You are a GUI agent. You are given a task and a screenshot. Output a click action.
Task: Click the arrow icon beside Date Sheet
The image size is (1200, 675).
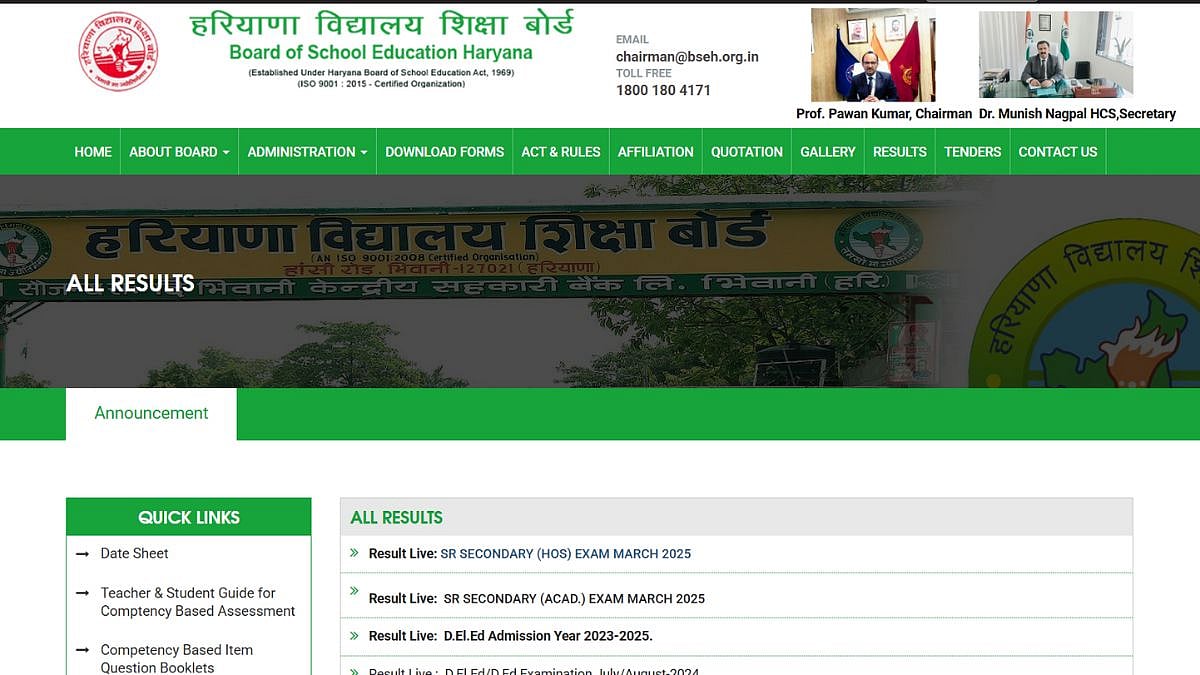[82, 553]
